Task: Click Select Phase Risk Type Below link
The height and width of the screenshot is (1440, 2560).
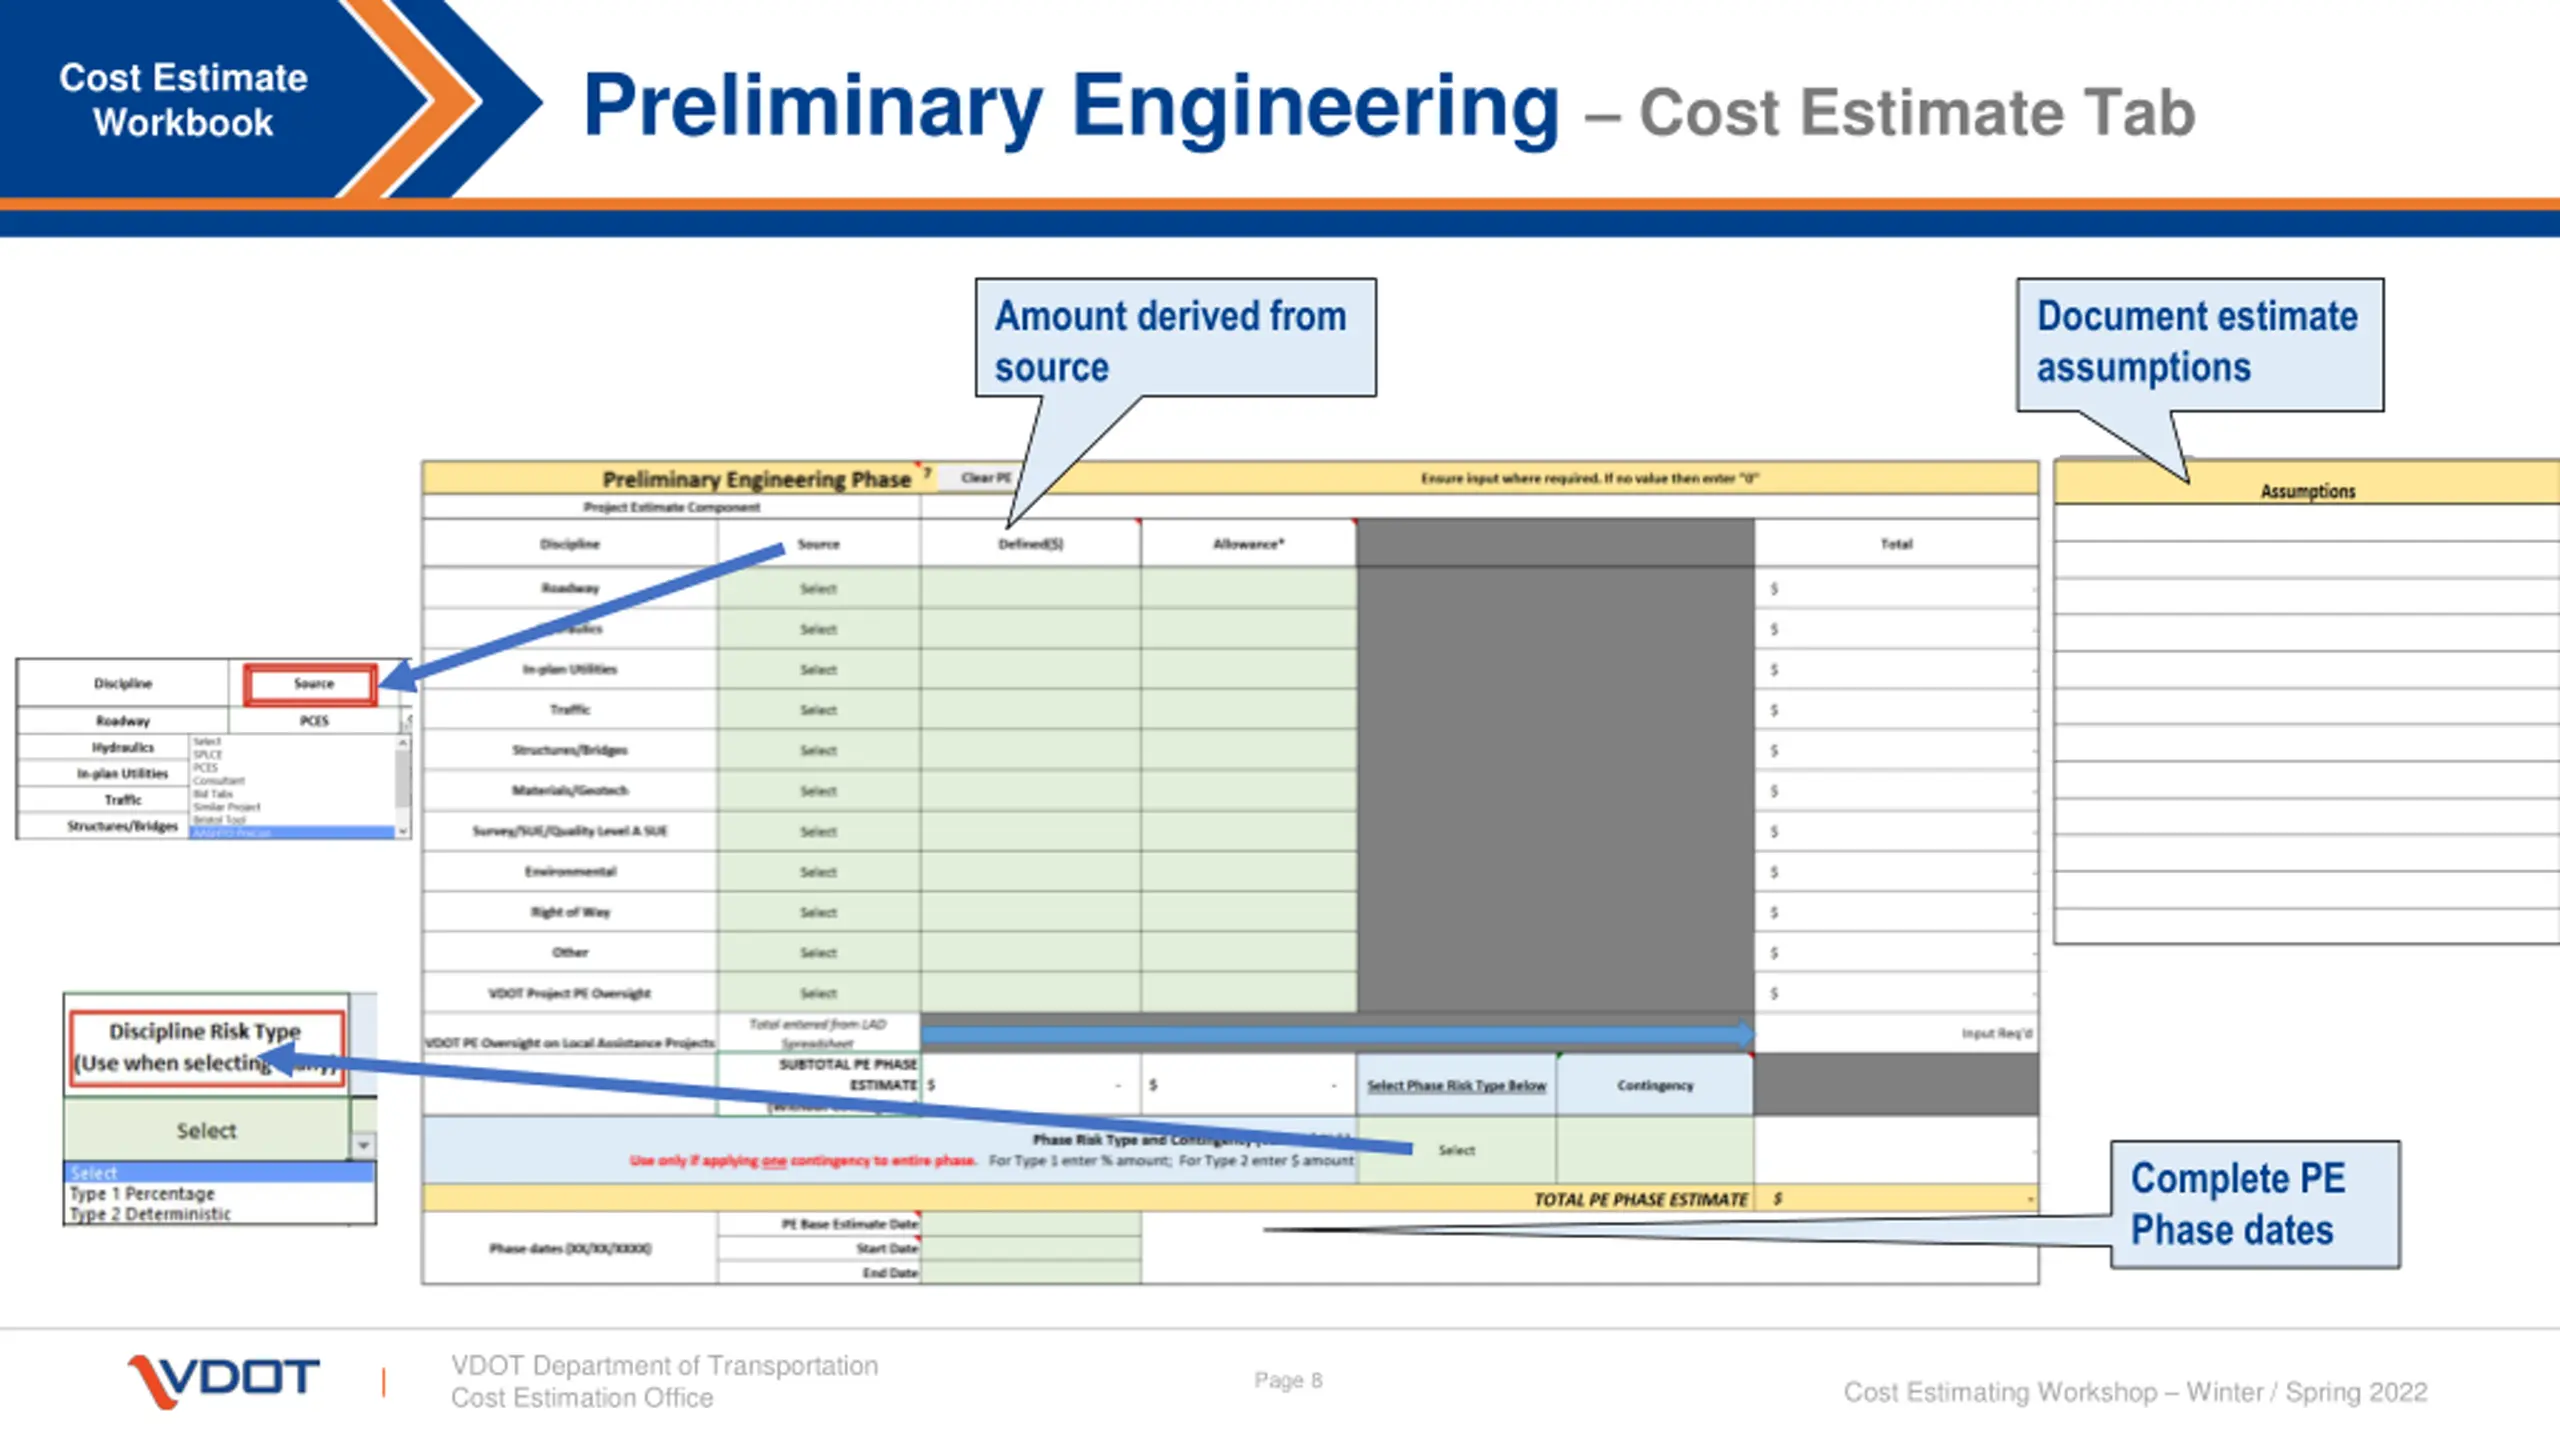Action: click(x=1456, y=1085)
